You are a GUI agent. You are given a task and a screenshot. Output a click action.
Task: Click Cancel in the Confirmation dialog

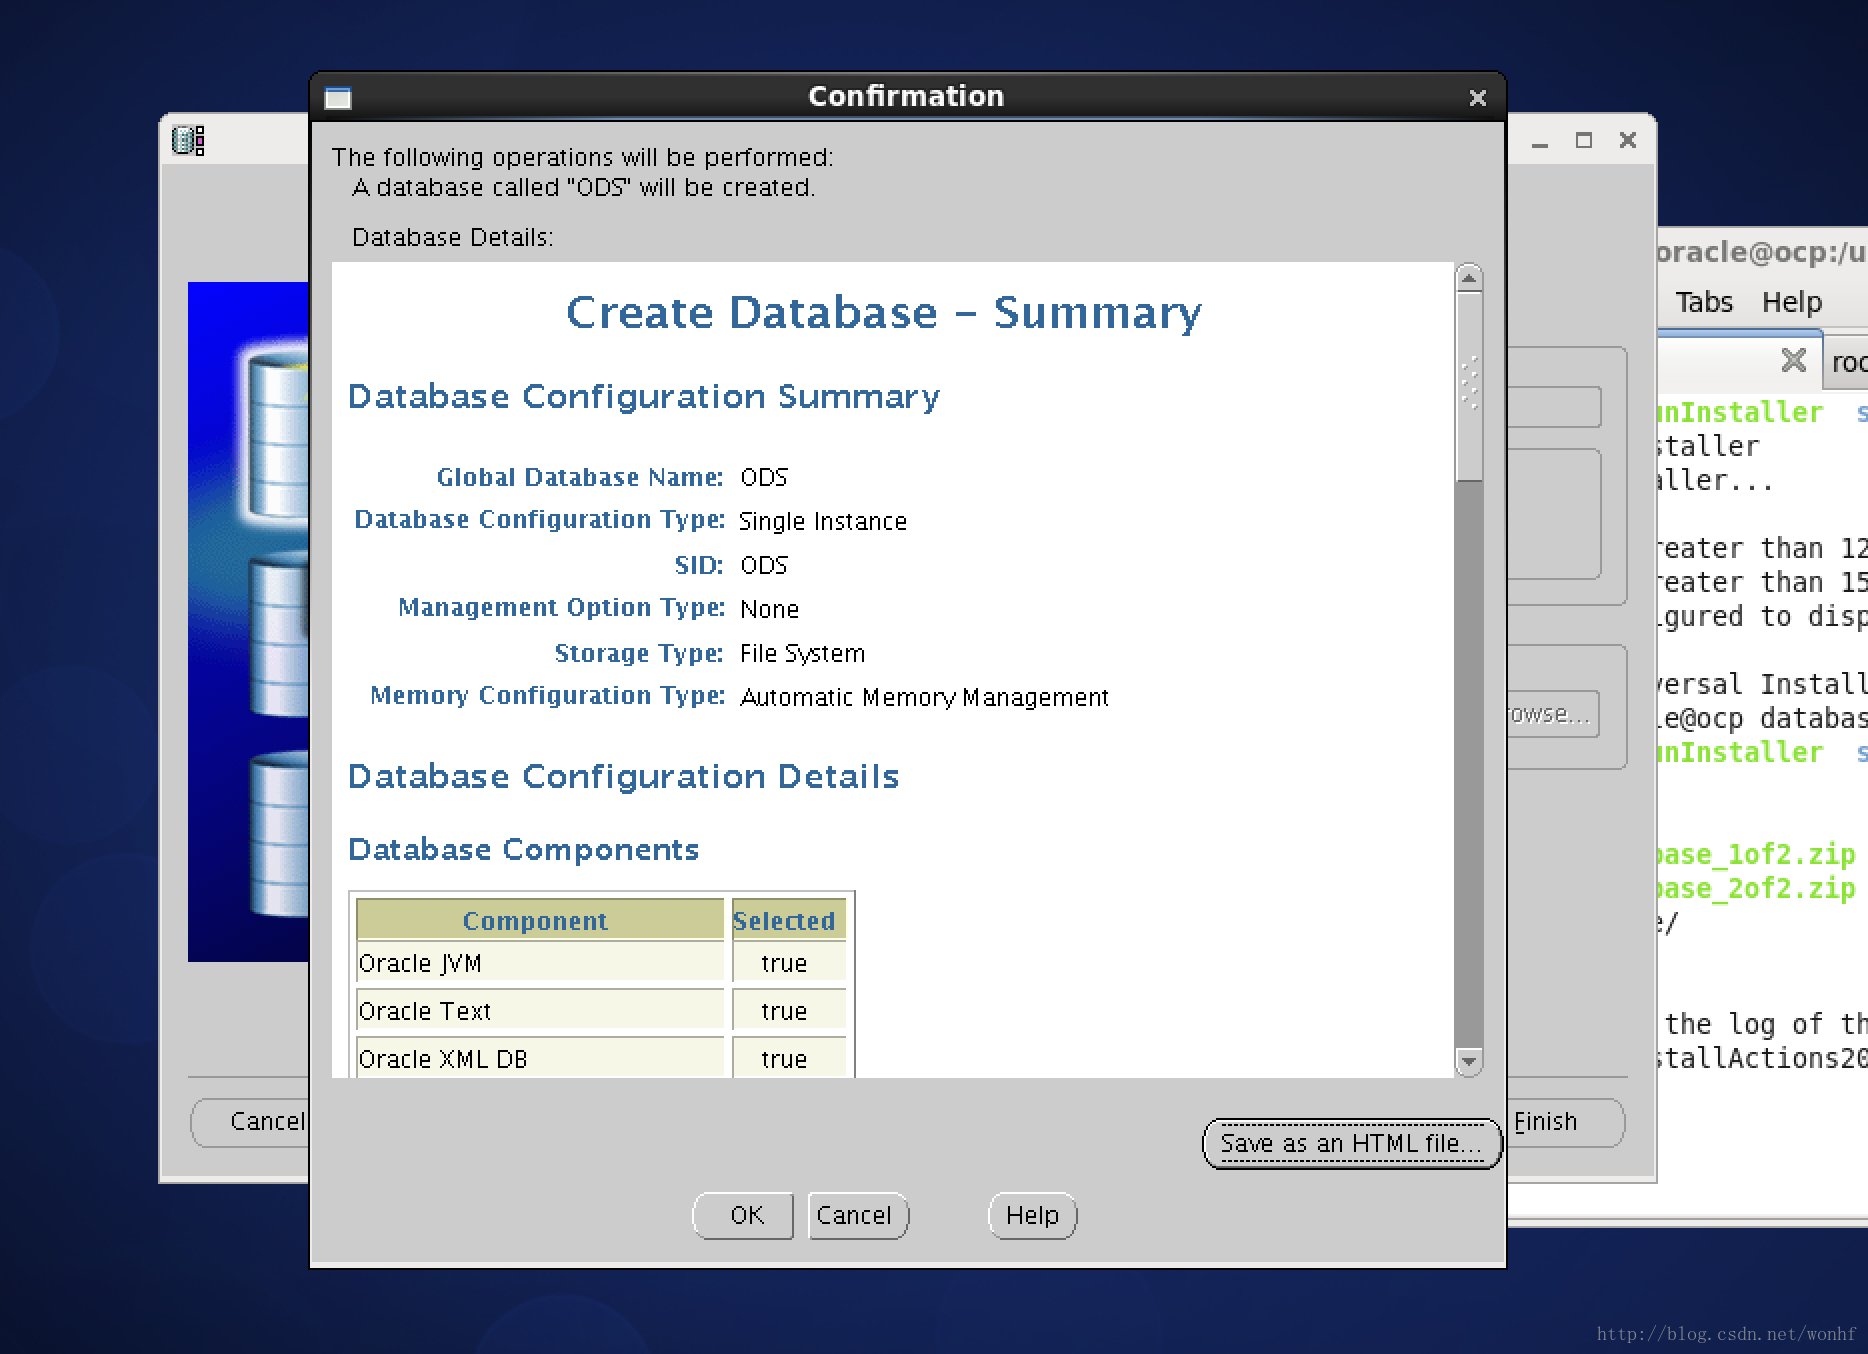pyautogui.click(x=858, y=1215)
